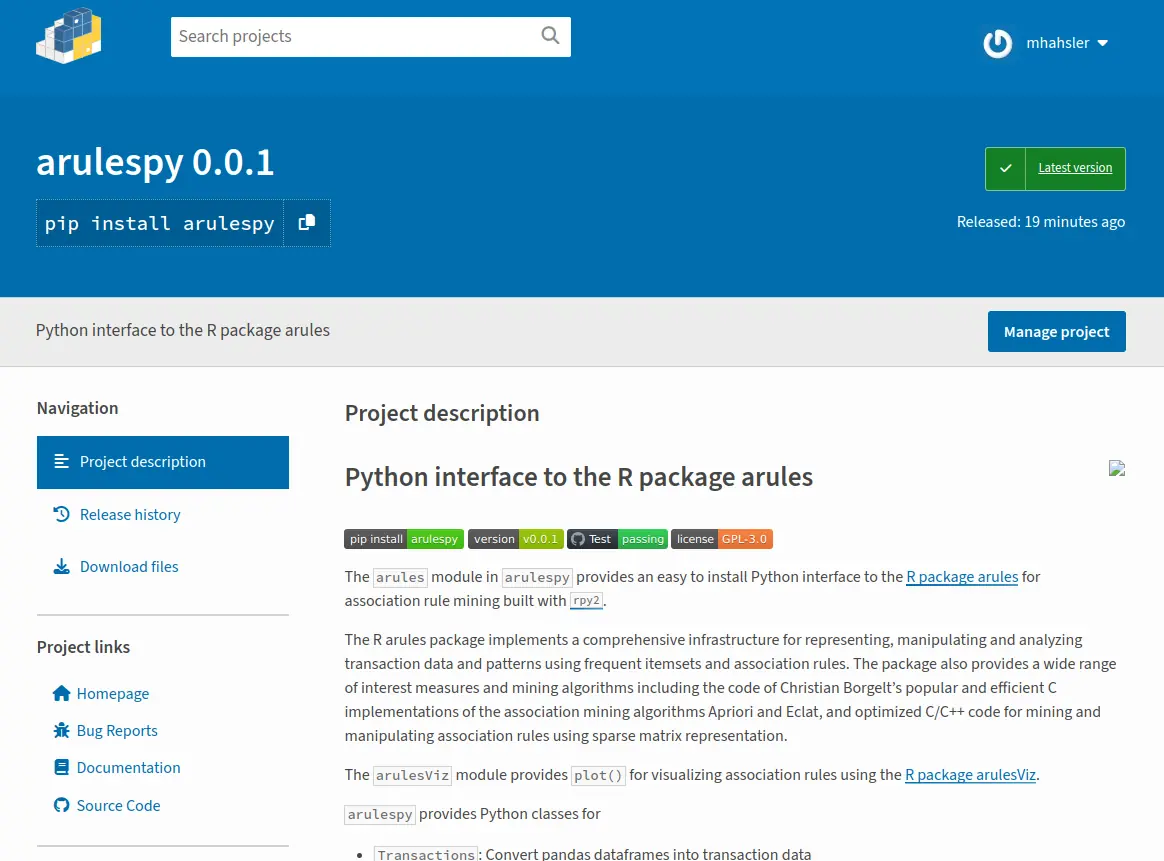
Task: Open the Documentation link
Action: 128,767
